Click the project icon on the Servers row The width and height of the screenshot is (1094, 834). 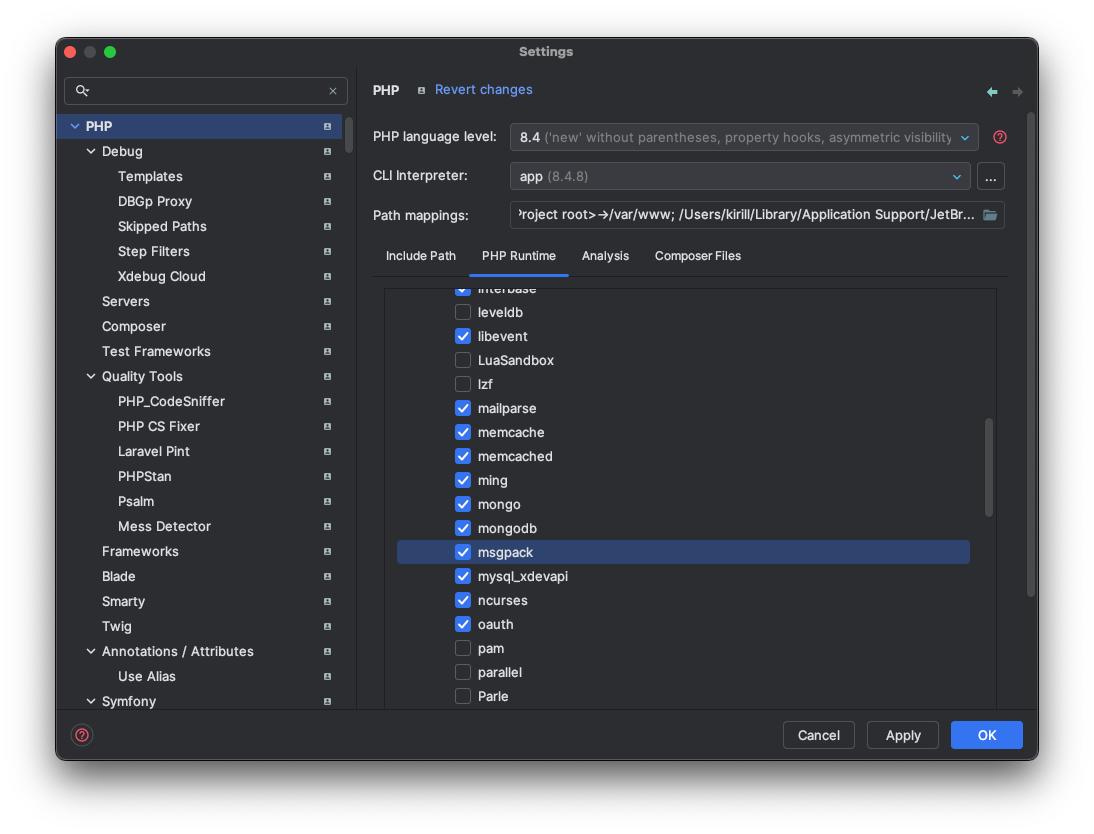(327, 301)
